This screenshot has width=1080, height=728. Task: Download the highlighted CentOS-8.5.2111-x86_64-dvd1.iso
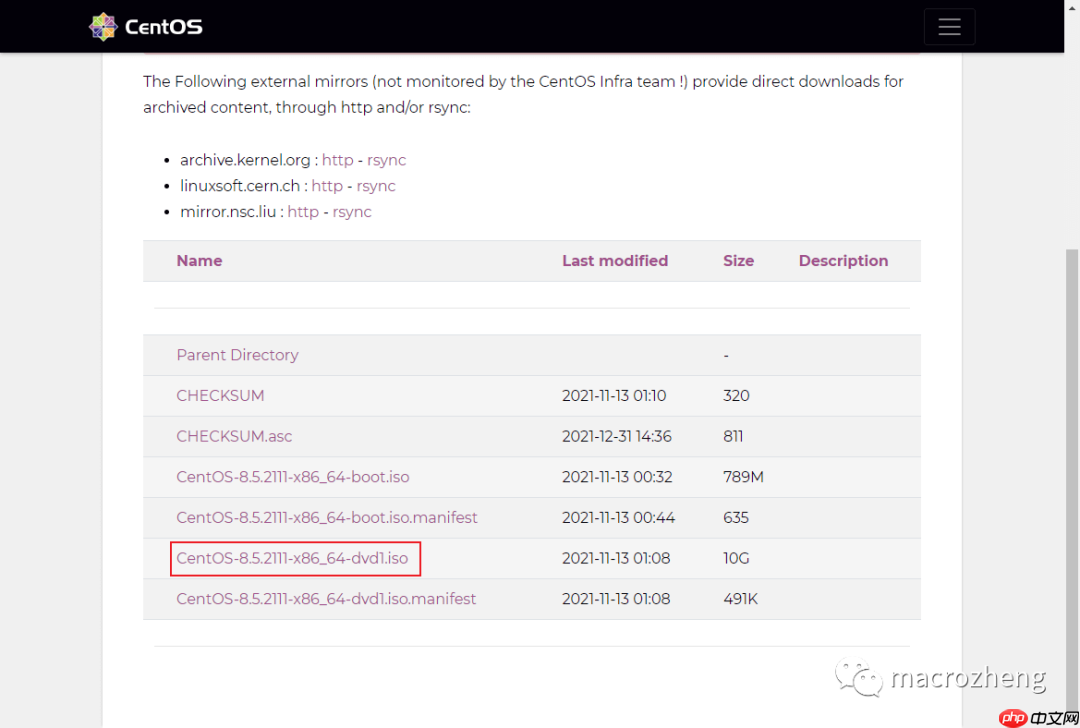pos(295,558)
